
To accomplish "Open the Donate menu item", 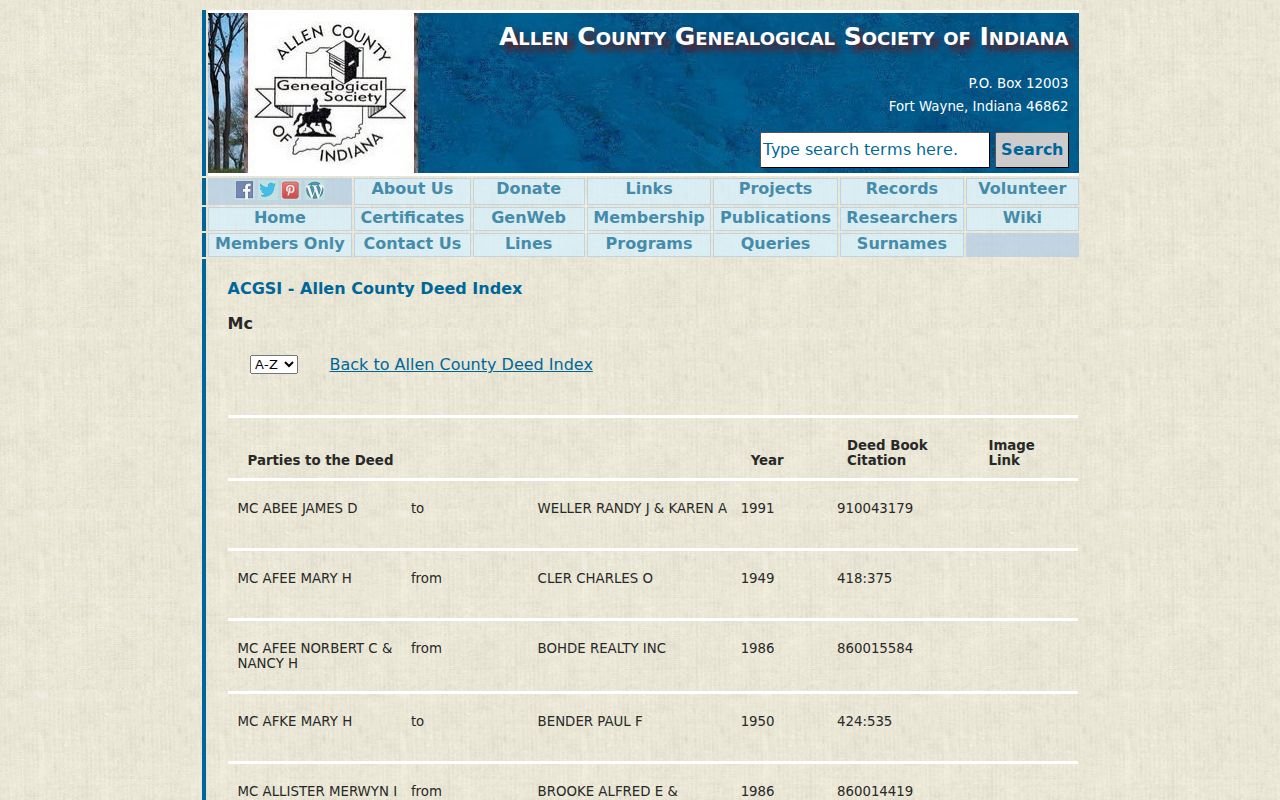I will (x=529, y=189).
